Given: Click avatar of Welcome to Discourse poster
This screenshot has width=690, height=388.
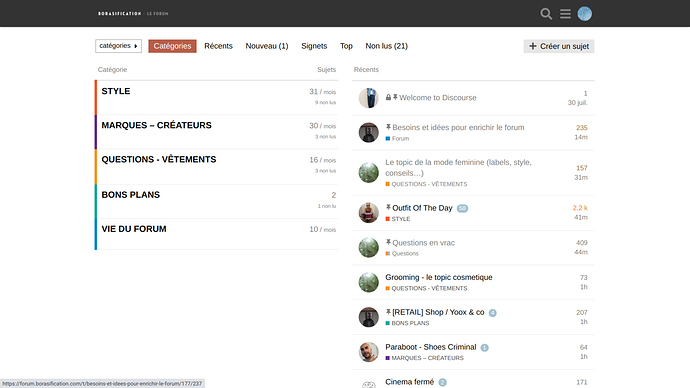Looking at the screenshot, I should [368, 98].
